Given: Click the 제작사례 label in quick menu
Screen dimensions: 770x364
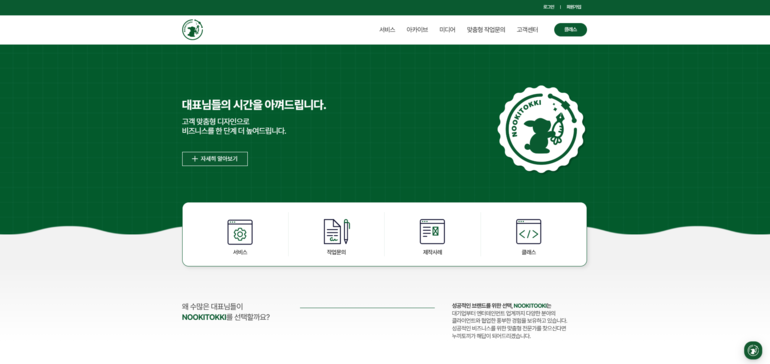Looking at the screenshot, I should click(x=432, y=252).
